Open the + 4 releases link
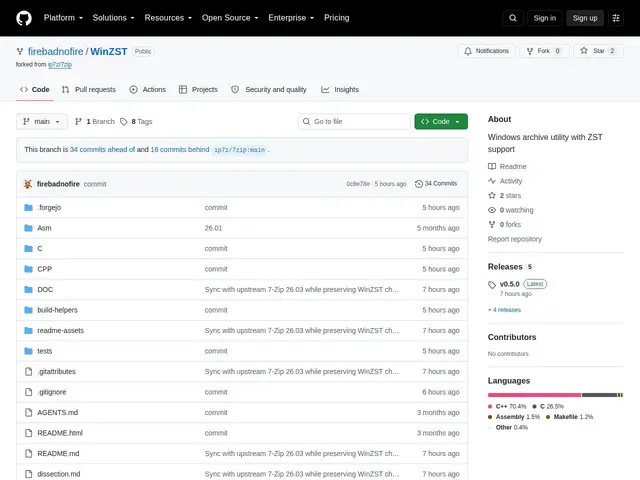Viewport: 640px width, 480px height. (504, 310)
